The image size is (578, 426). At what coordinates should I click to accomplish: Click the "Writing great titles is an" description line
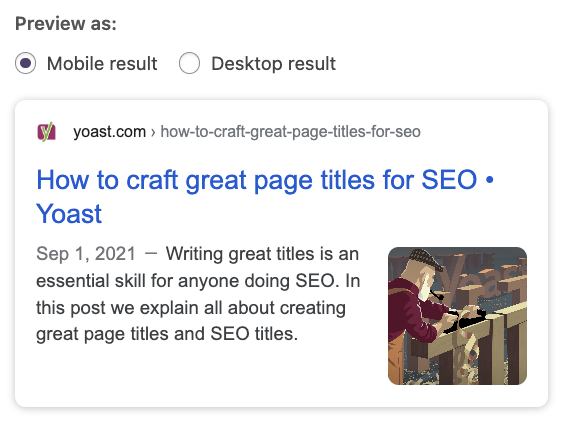tap(262, 254)
